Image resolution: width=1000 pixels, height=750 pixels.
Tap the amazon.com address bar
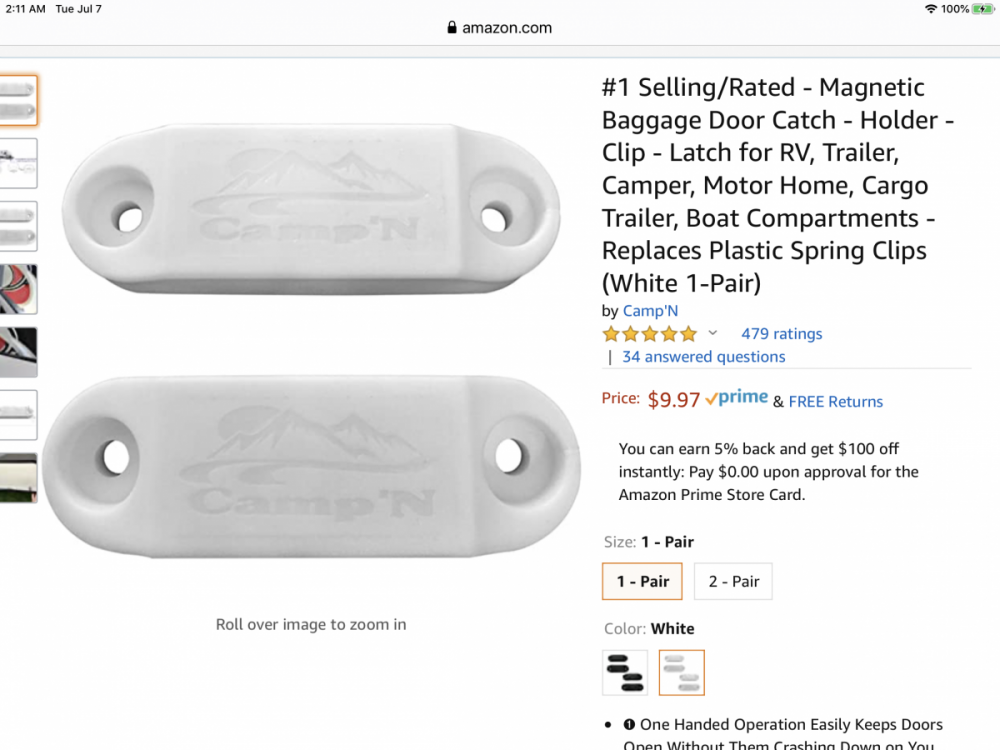500,28
